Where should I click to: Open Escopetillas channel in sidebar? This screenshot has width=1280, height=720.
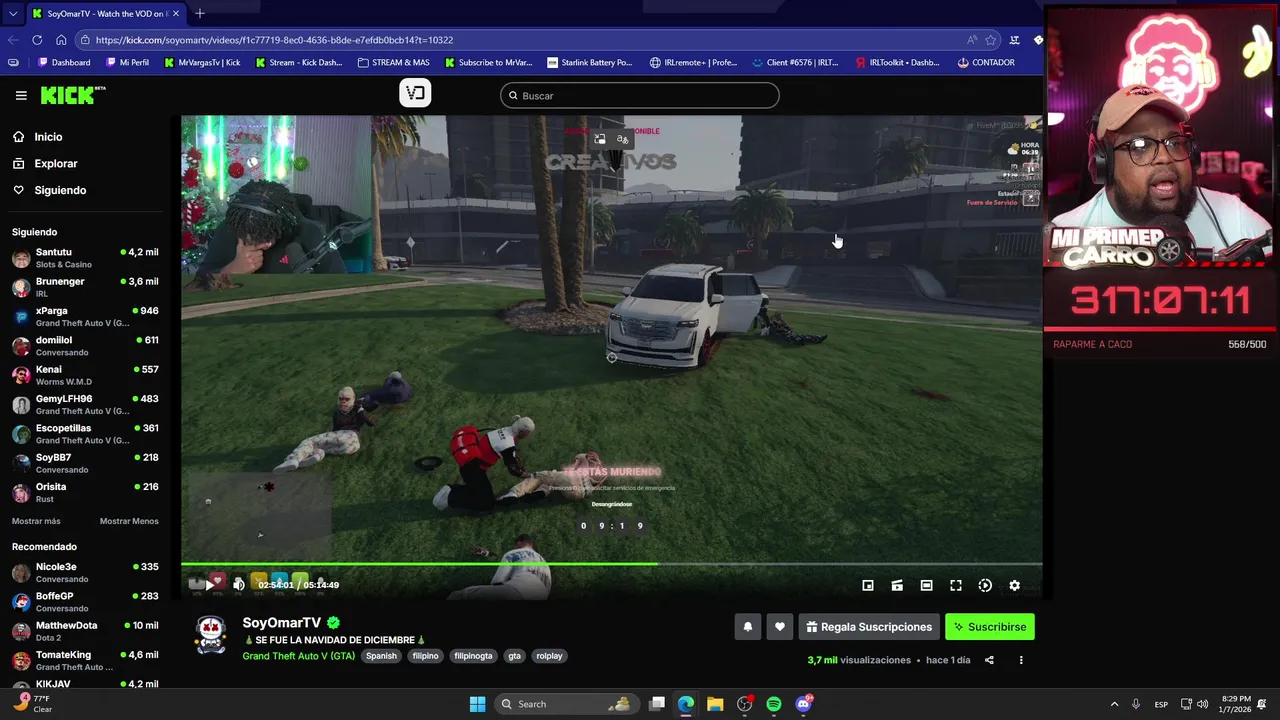pyautogui.click(x=85, y=433)
